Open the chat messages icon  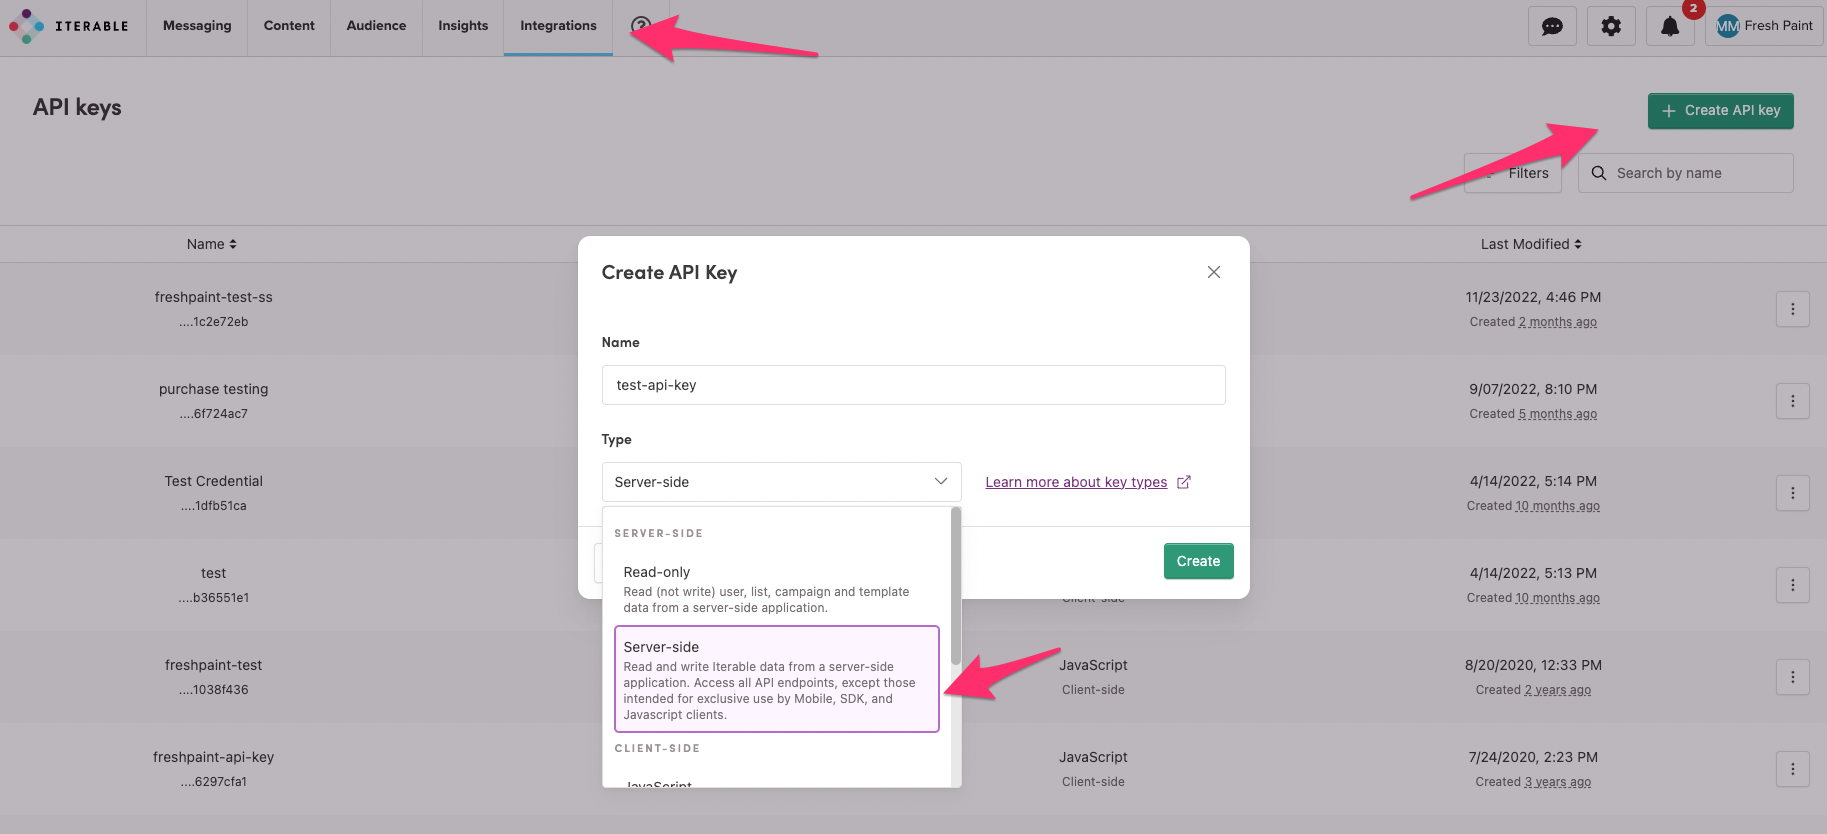[1552, 26]
